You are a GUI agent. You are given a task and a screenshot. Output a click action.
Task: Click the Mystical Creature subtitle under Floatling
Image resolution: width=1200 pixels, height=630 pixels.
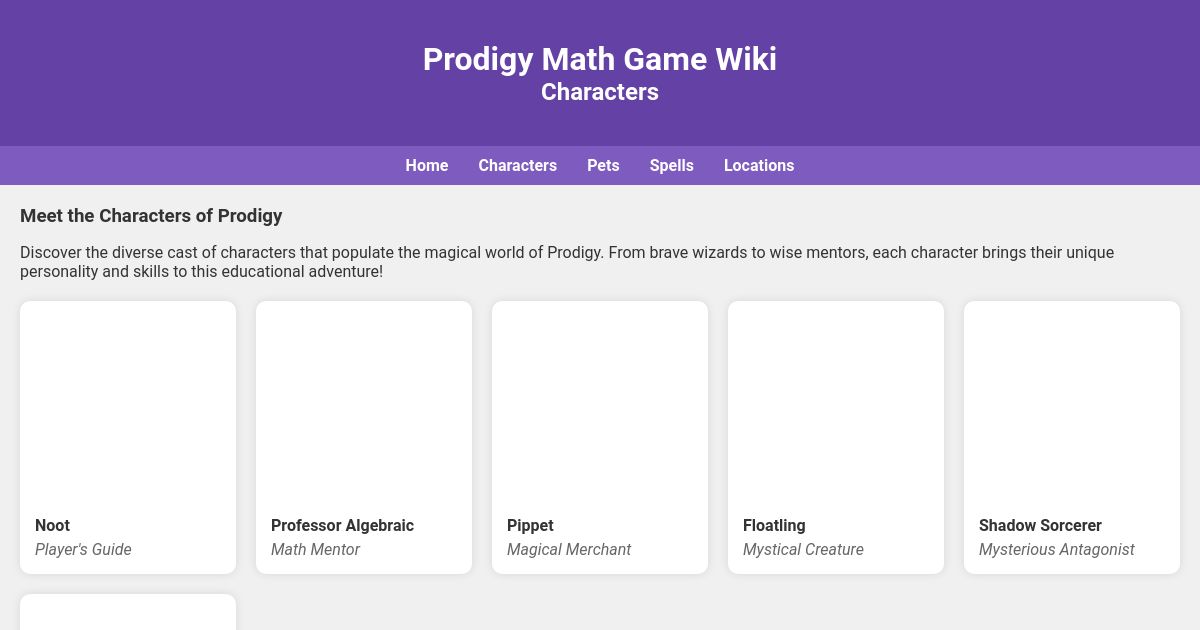803,549
